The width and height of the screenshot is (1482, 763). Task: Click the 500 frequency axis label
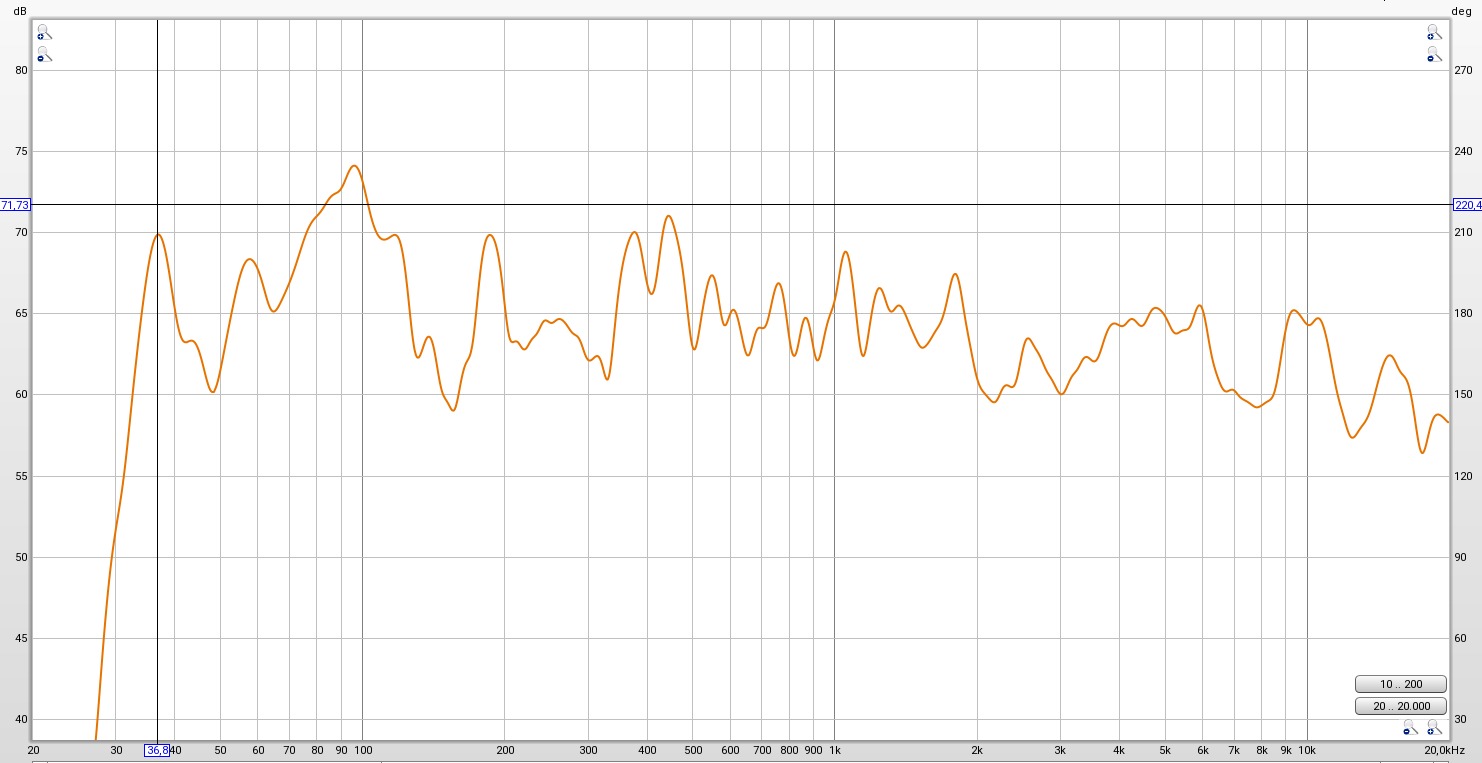693,750
